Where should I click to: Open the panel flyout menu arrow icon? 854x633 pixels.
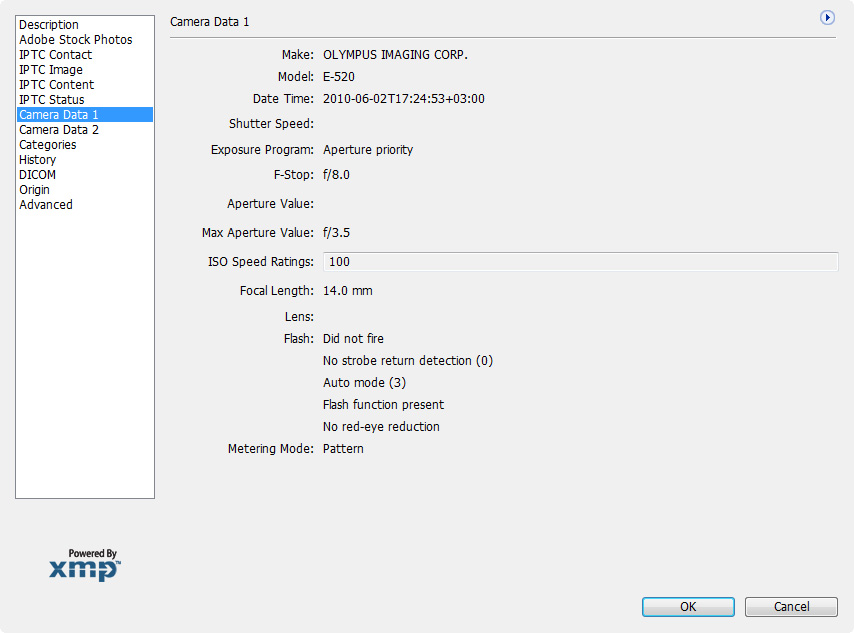coord(827,18)
